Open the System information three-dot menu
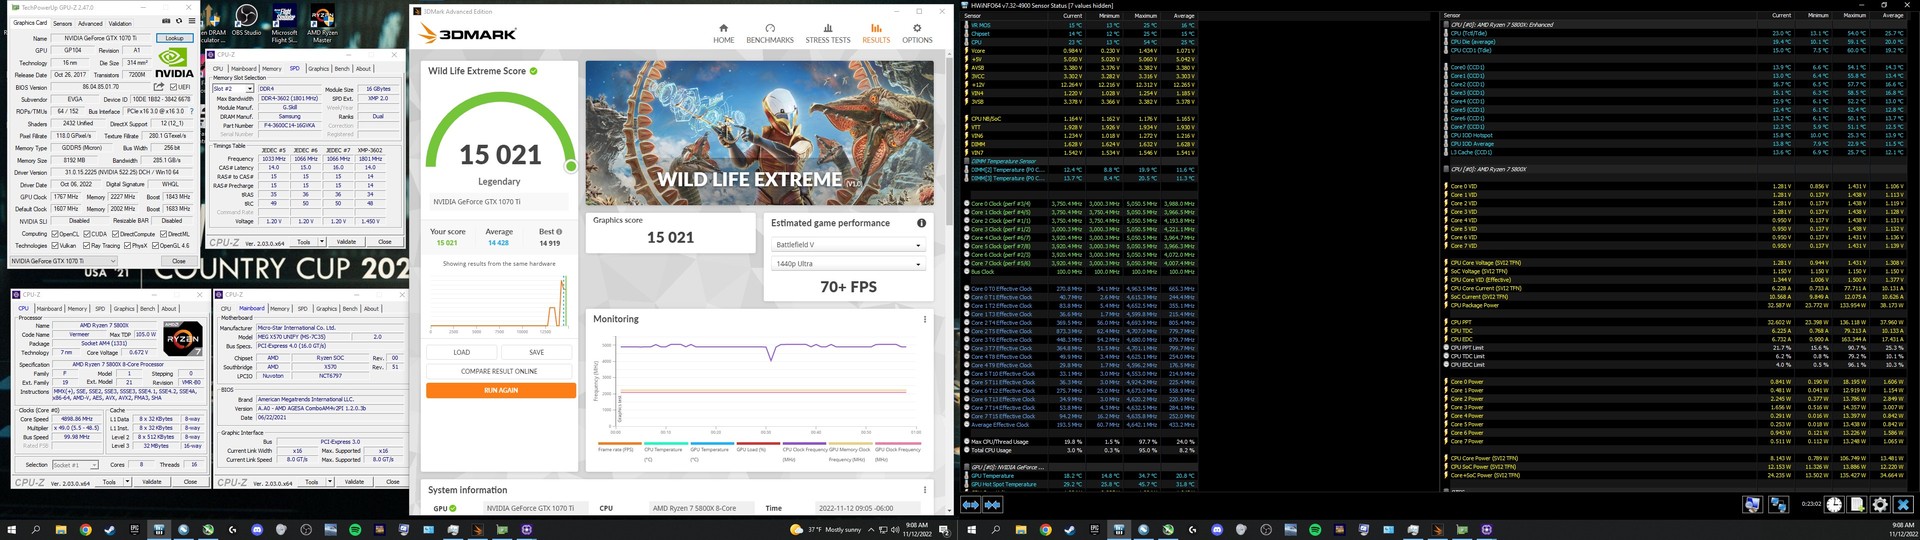Screen dimensions: 1920x540 click(x=925, y=490)
